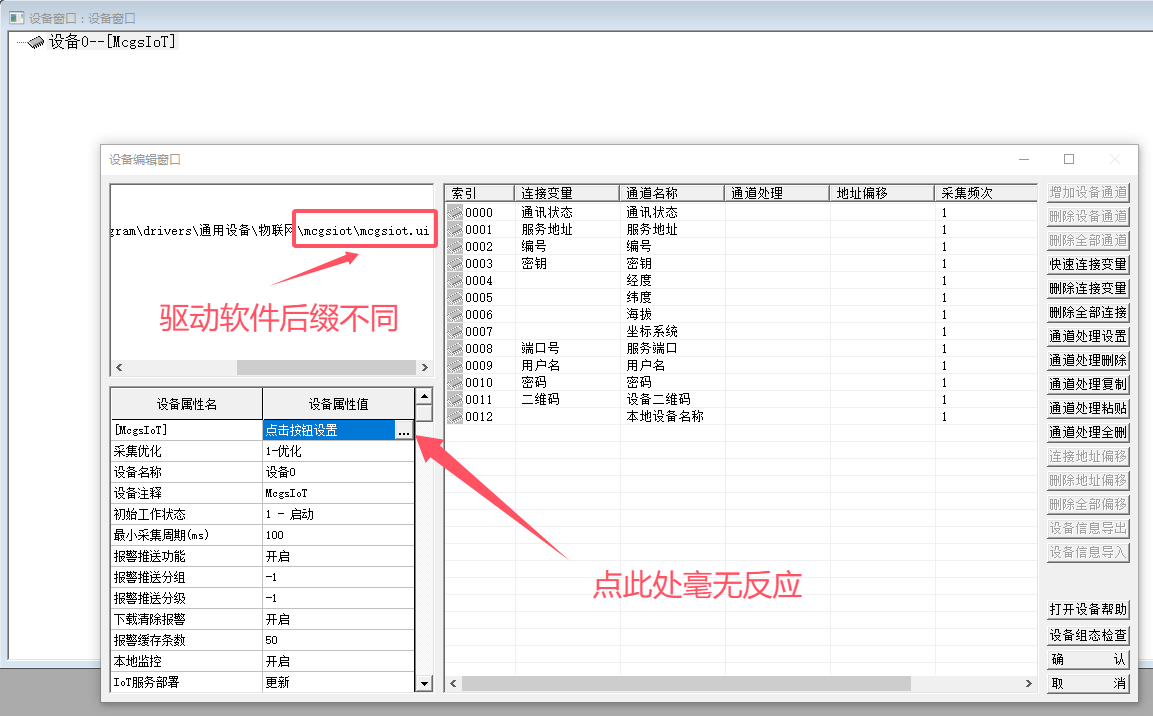This screenshot has height=716, width=1153.
Task: Click channel icon in row 0008
Action: tap(455, 349)
